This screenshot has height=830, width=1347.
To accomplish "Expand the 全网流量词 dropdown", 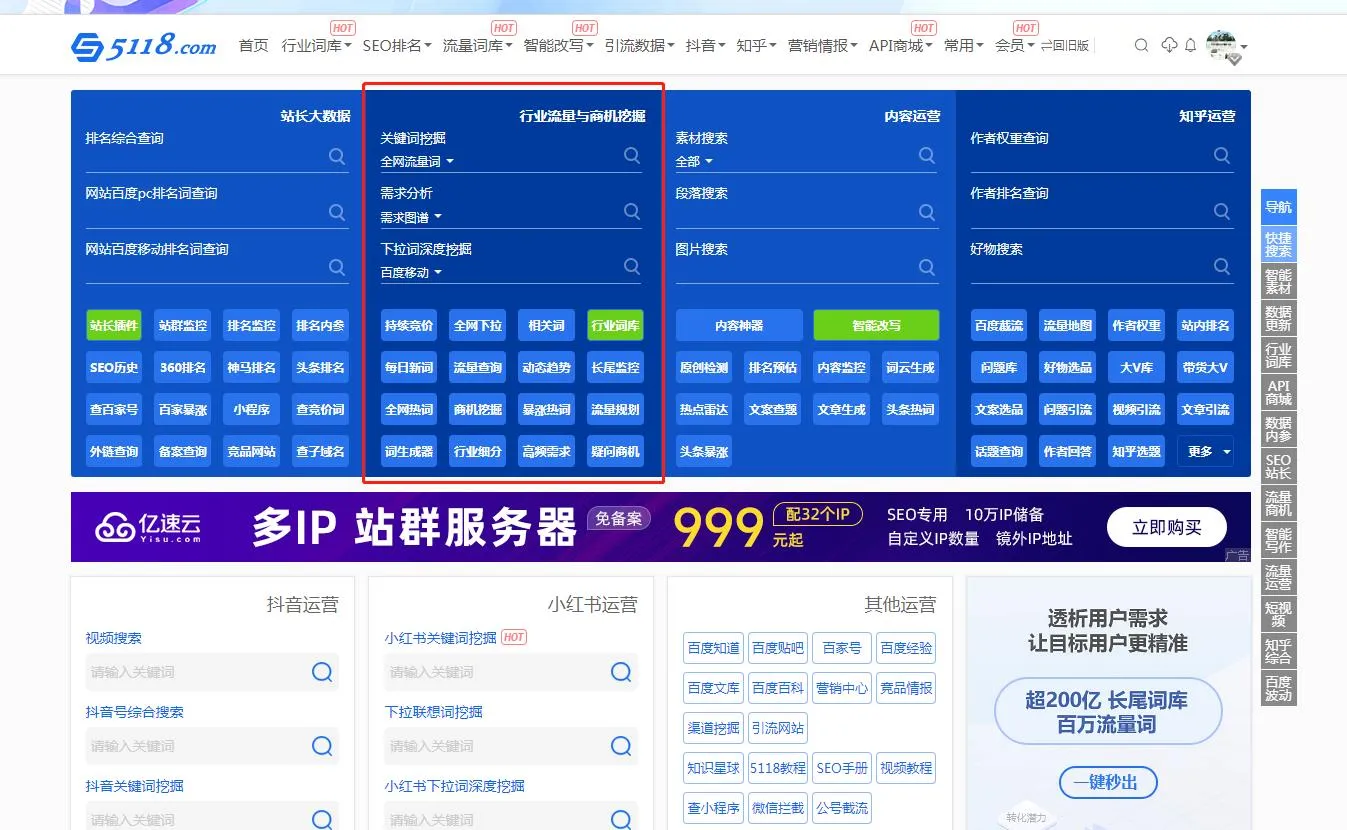I will click(417, 162).
